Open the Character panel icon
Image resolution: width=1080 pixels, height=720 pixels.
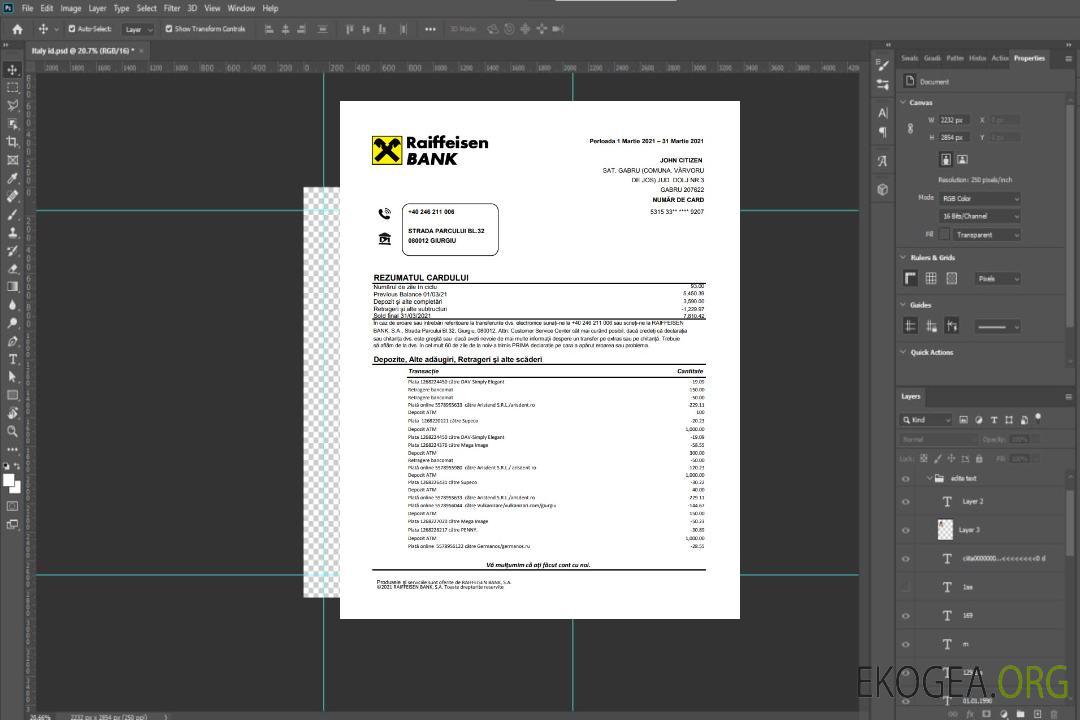883,113
